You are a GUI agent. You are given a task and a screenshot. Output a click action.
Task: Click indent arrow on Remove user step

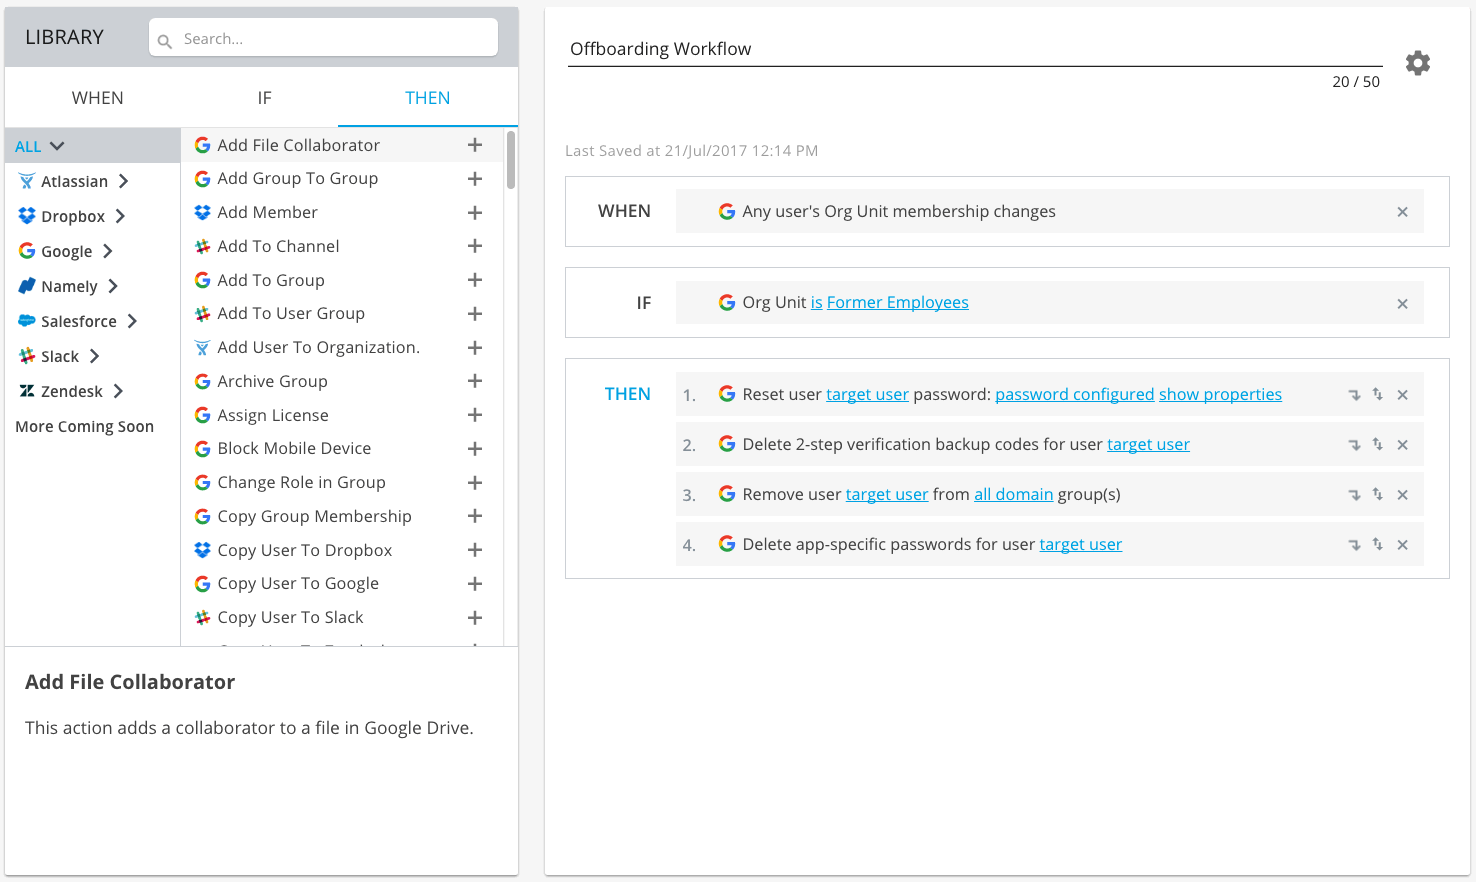pyautogui.click(x=1354, y=495)
